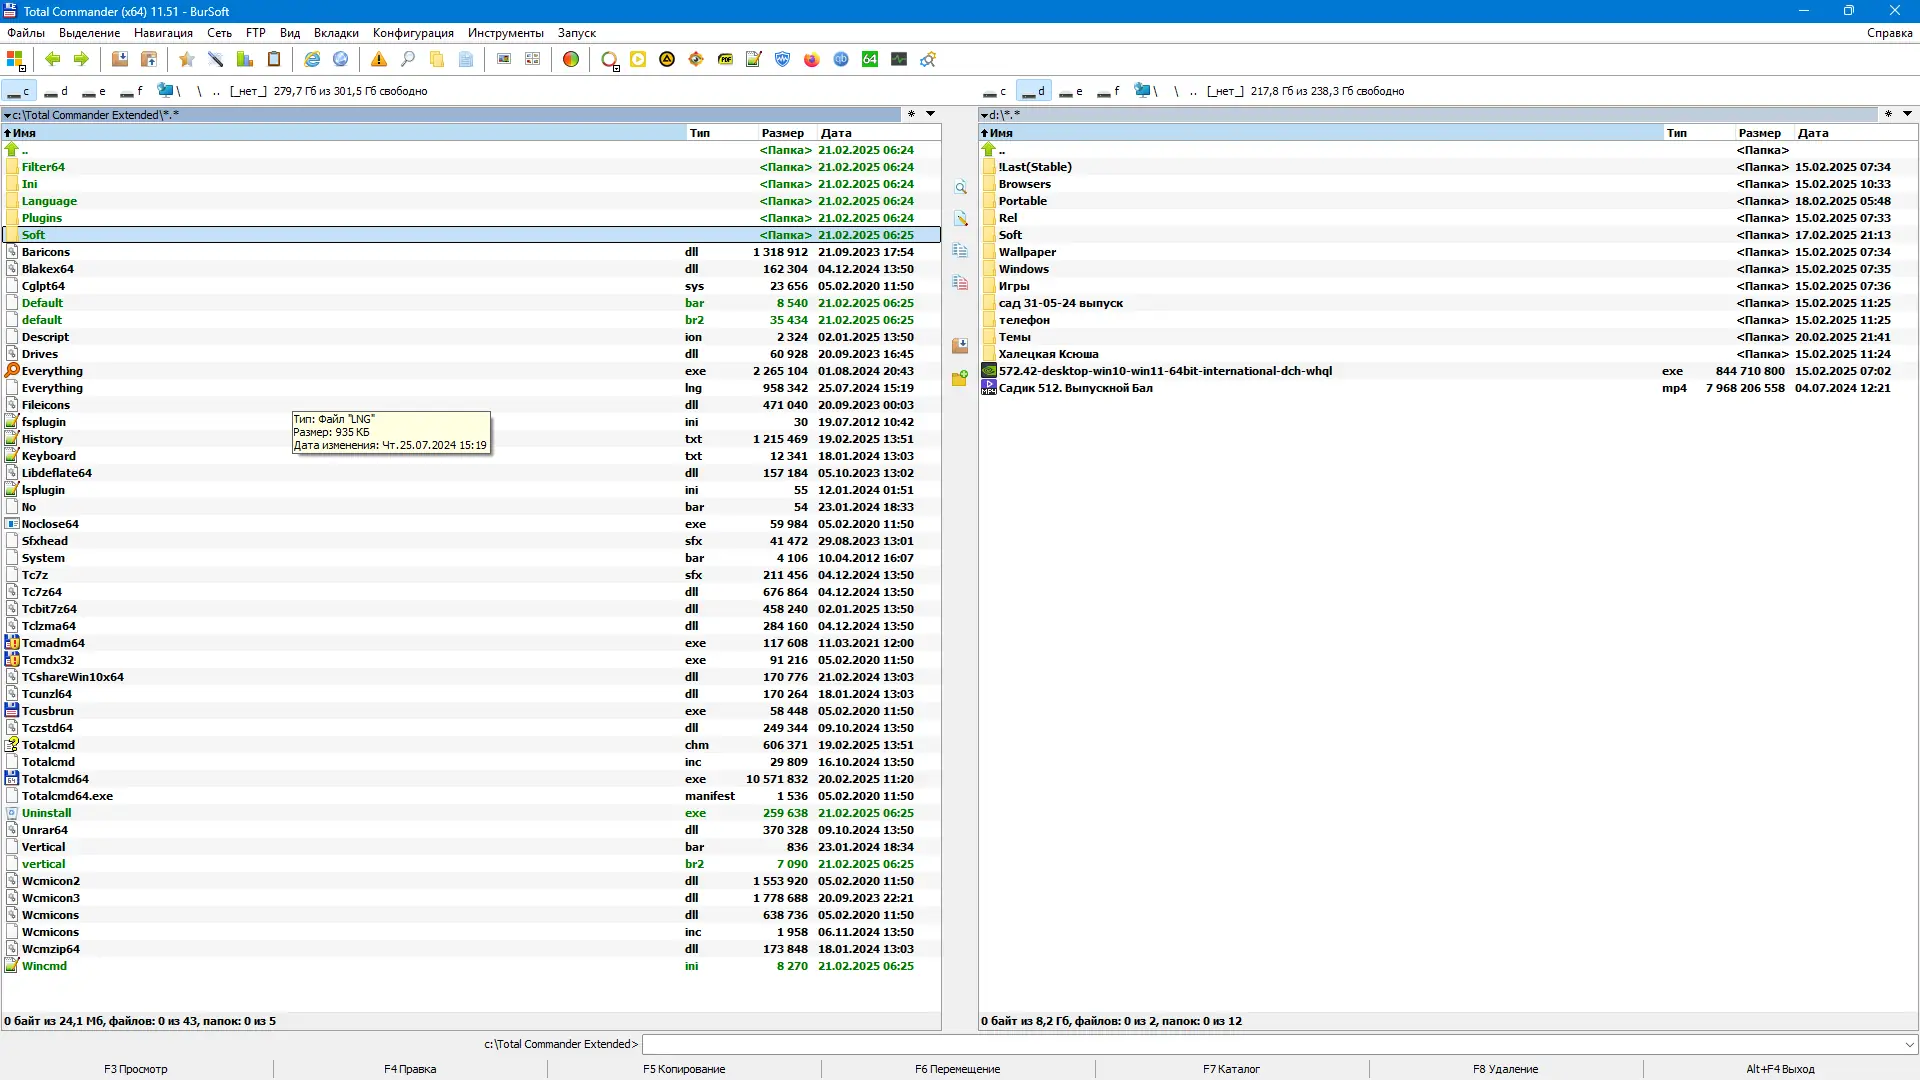Open the Конфигурация menu
1920x1080 pixels.
coord(411,32)
